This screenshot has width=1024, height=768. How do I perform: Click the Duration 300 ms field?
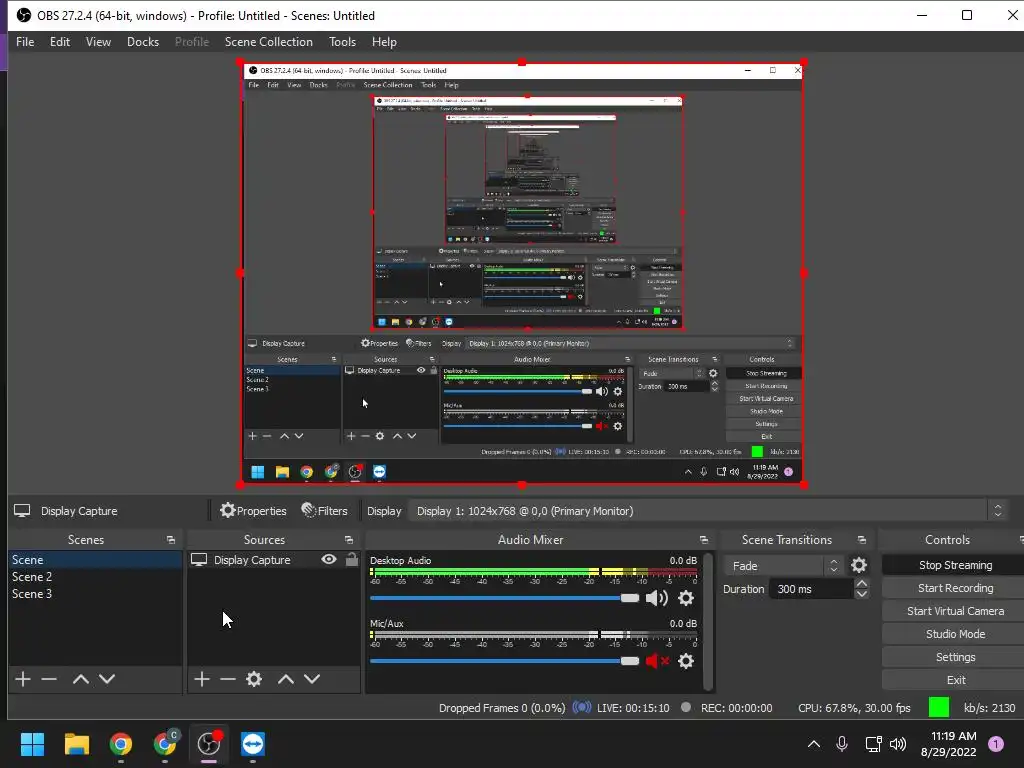[x=812, y=589]
